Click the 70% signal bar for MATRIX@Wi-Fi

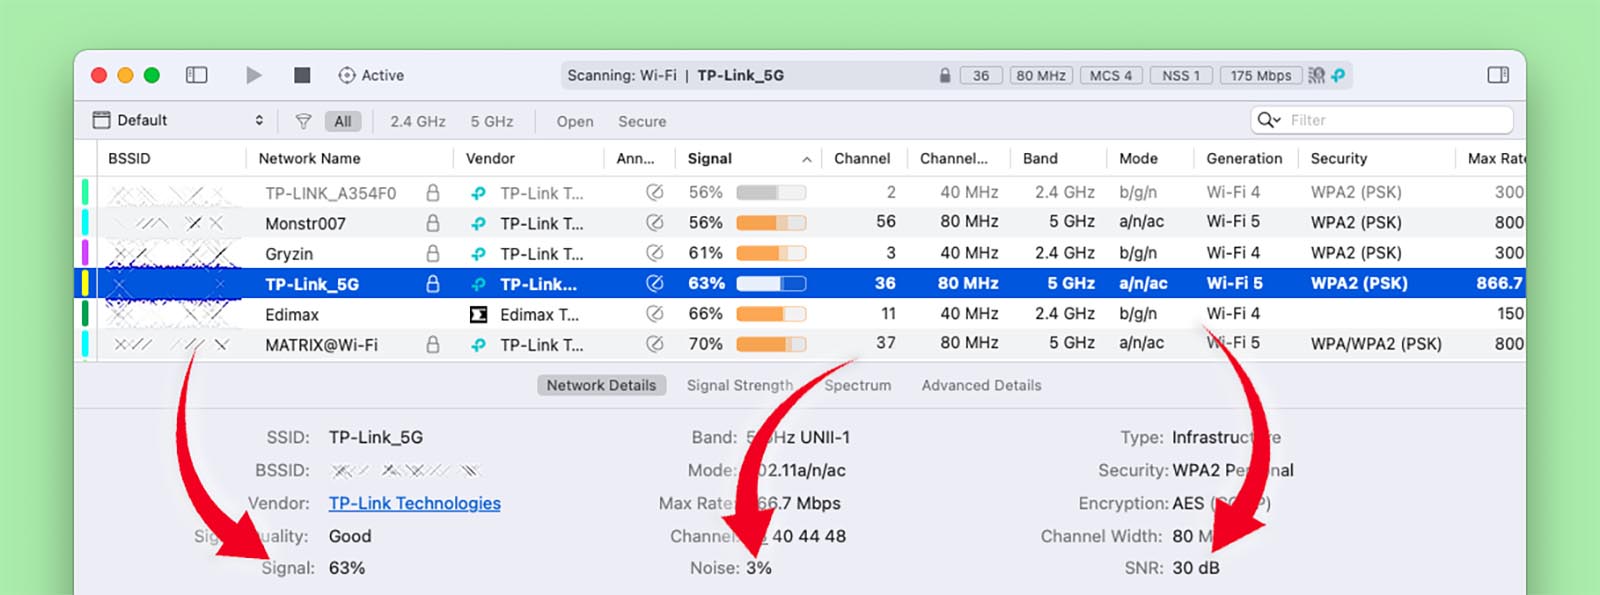771,344
